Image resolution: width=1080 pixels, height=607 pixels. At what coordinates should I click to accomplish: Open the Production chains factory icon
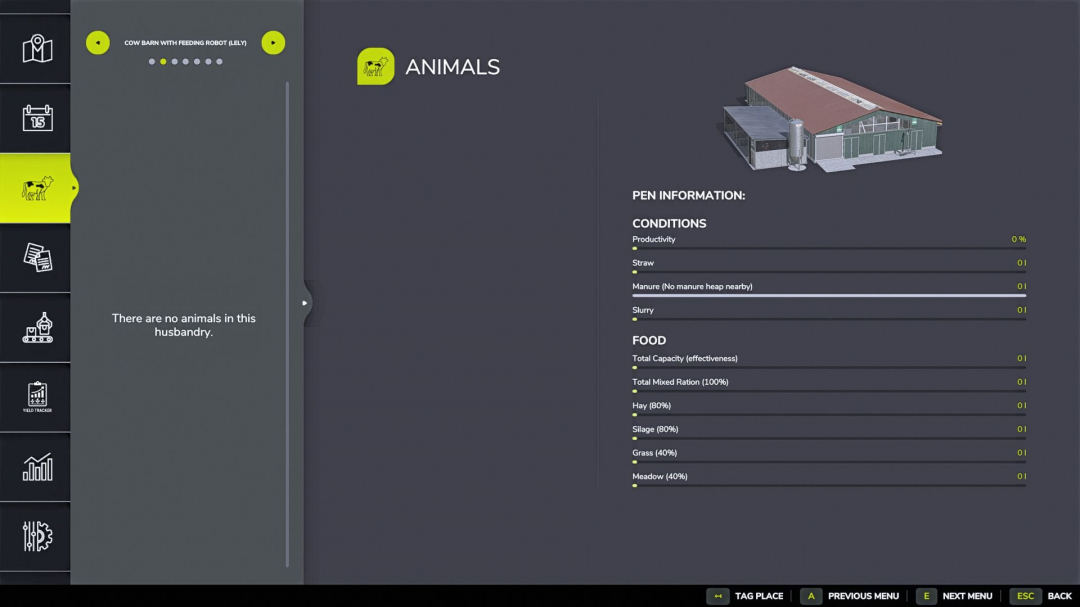click(x=37, y=327)
